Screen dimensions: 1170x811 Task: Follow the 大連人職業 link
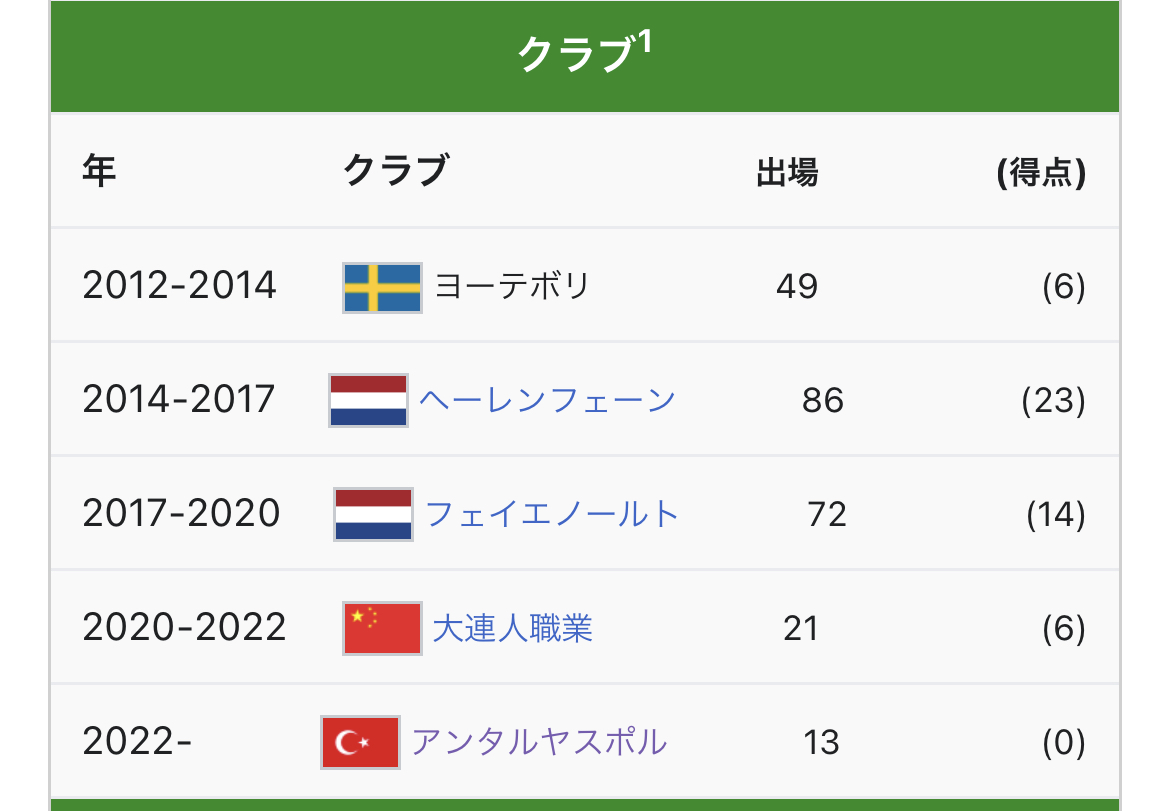click(512, 629)
